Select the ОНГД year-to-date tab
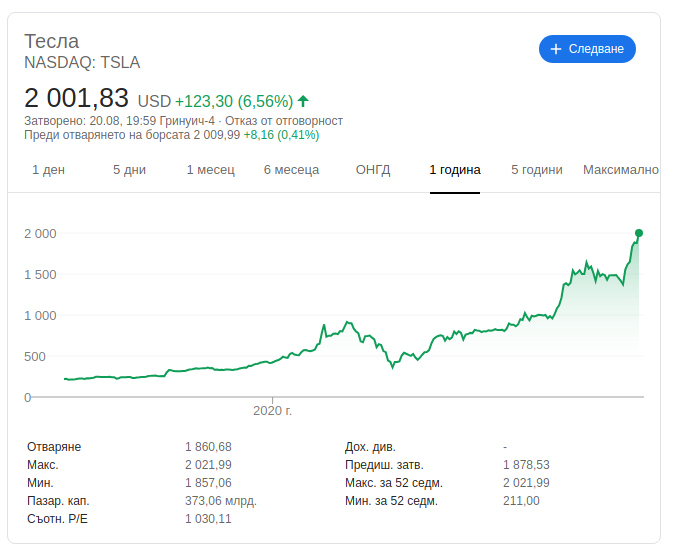Image resolution: width=675 pixels, height=558 pixels. pos(373,170)
